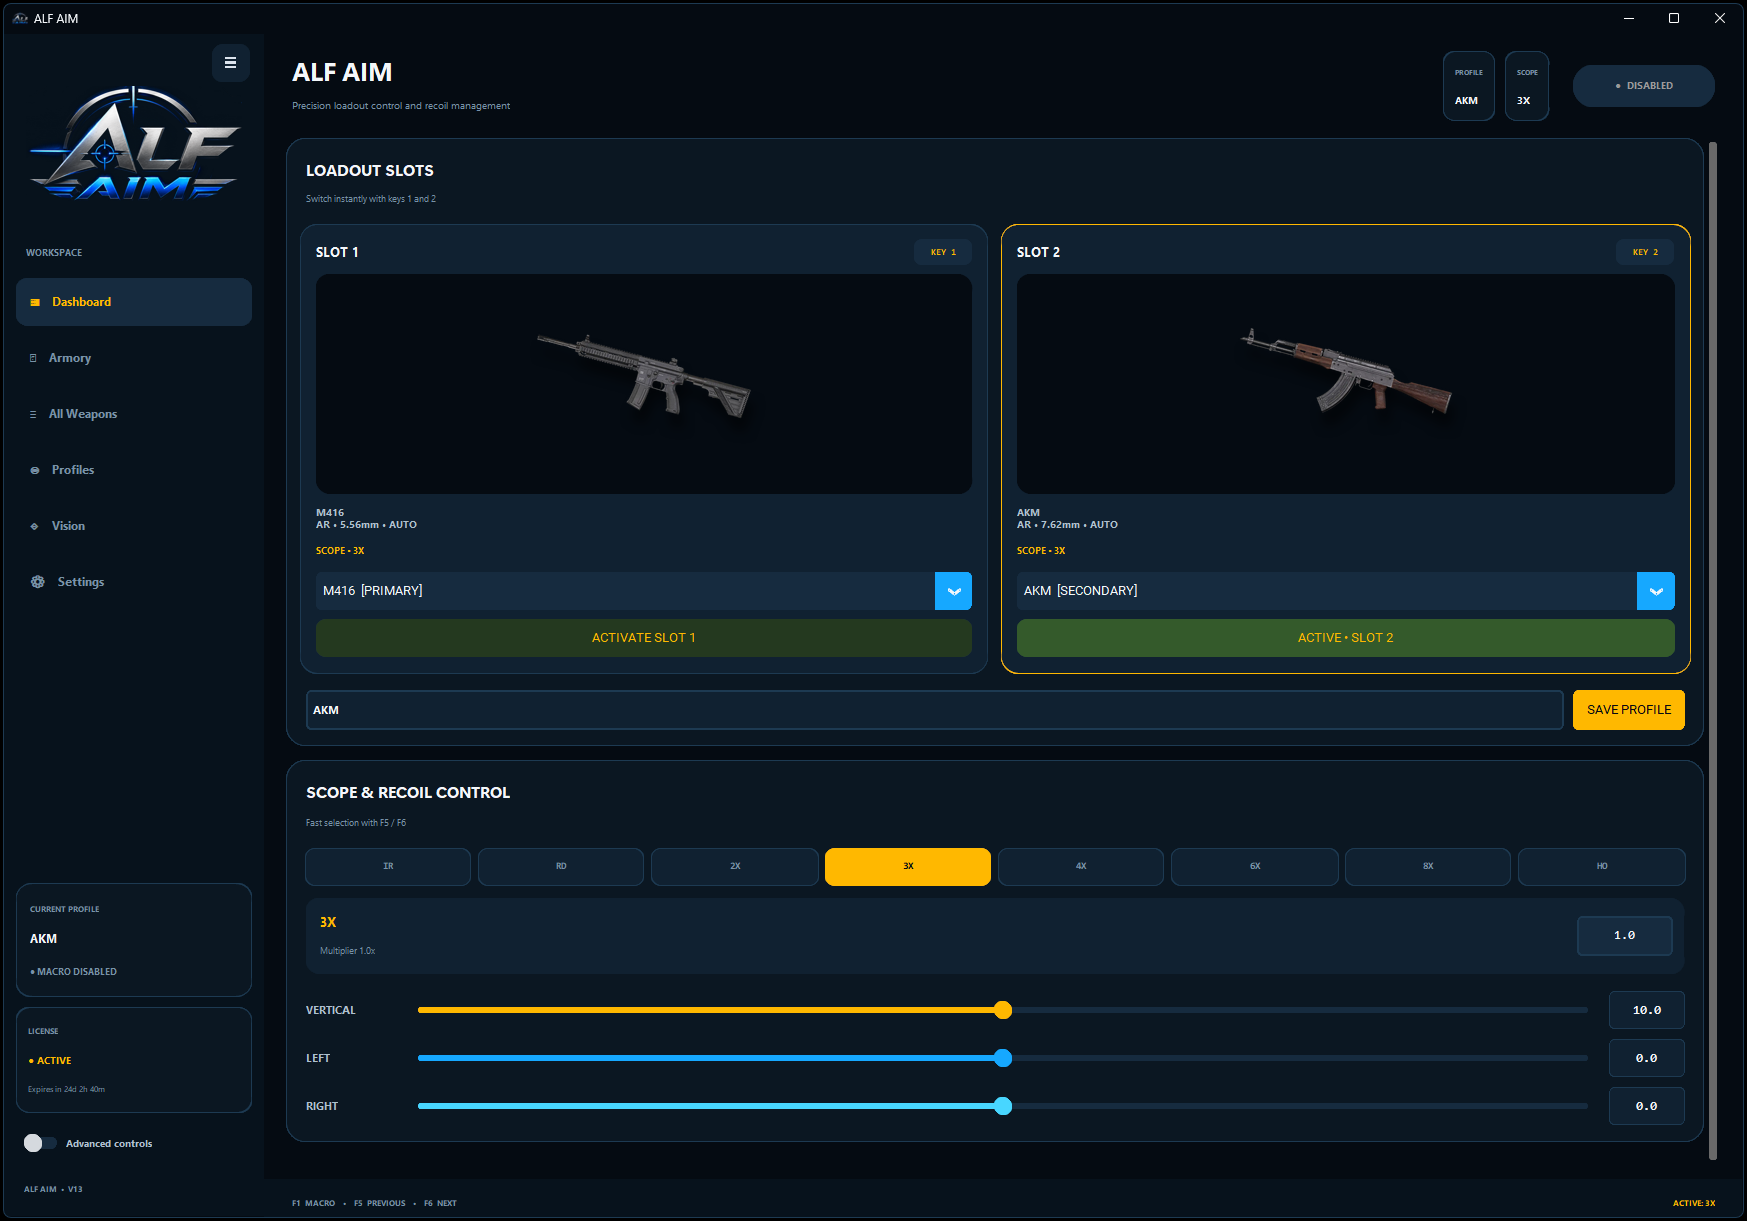Click the KEY 1 badge in Slot 1
The width and height of the screenshot is (1747, 1221).
tap(943, 252)
